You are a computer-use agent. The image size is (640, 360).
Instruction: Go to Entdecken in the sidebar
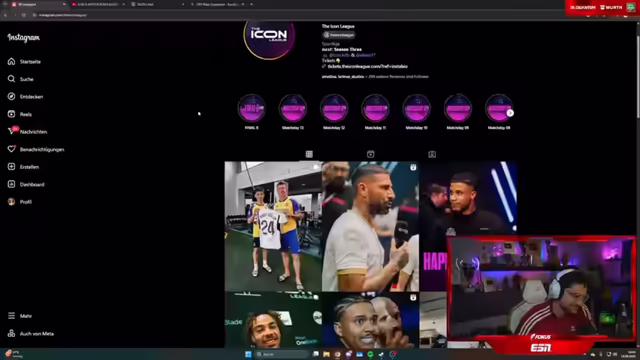coord(25,97)
